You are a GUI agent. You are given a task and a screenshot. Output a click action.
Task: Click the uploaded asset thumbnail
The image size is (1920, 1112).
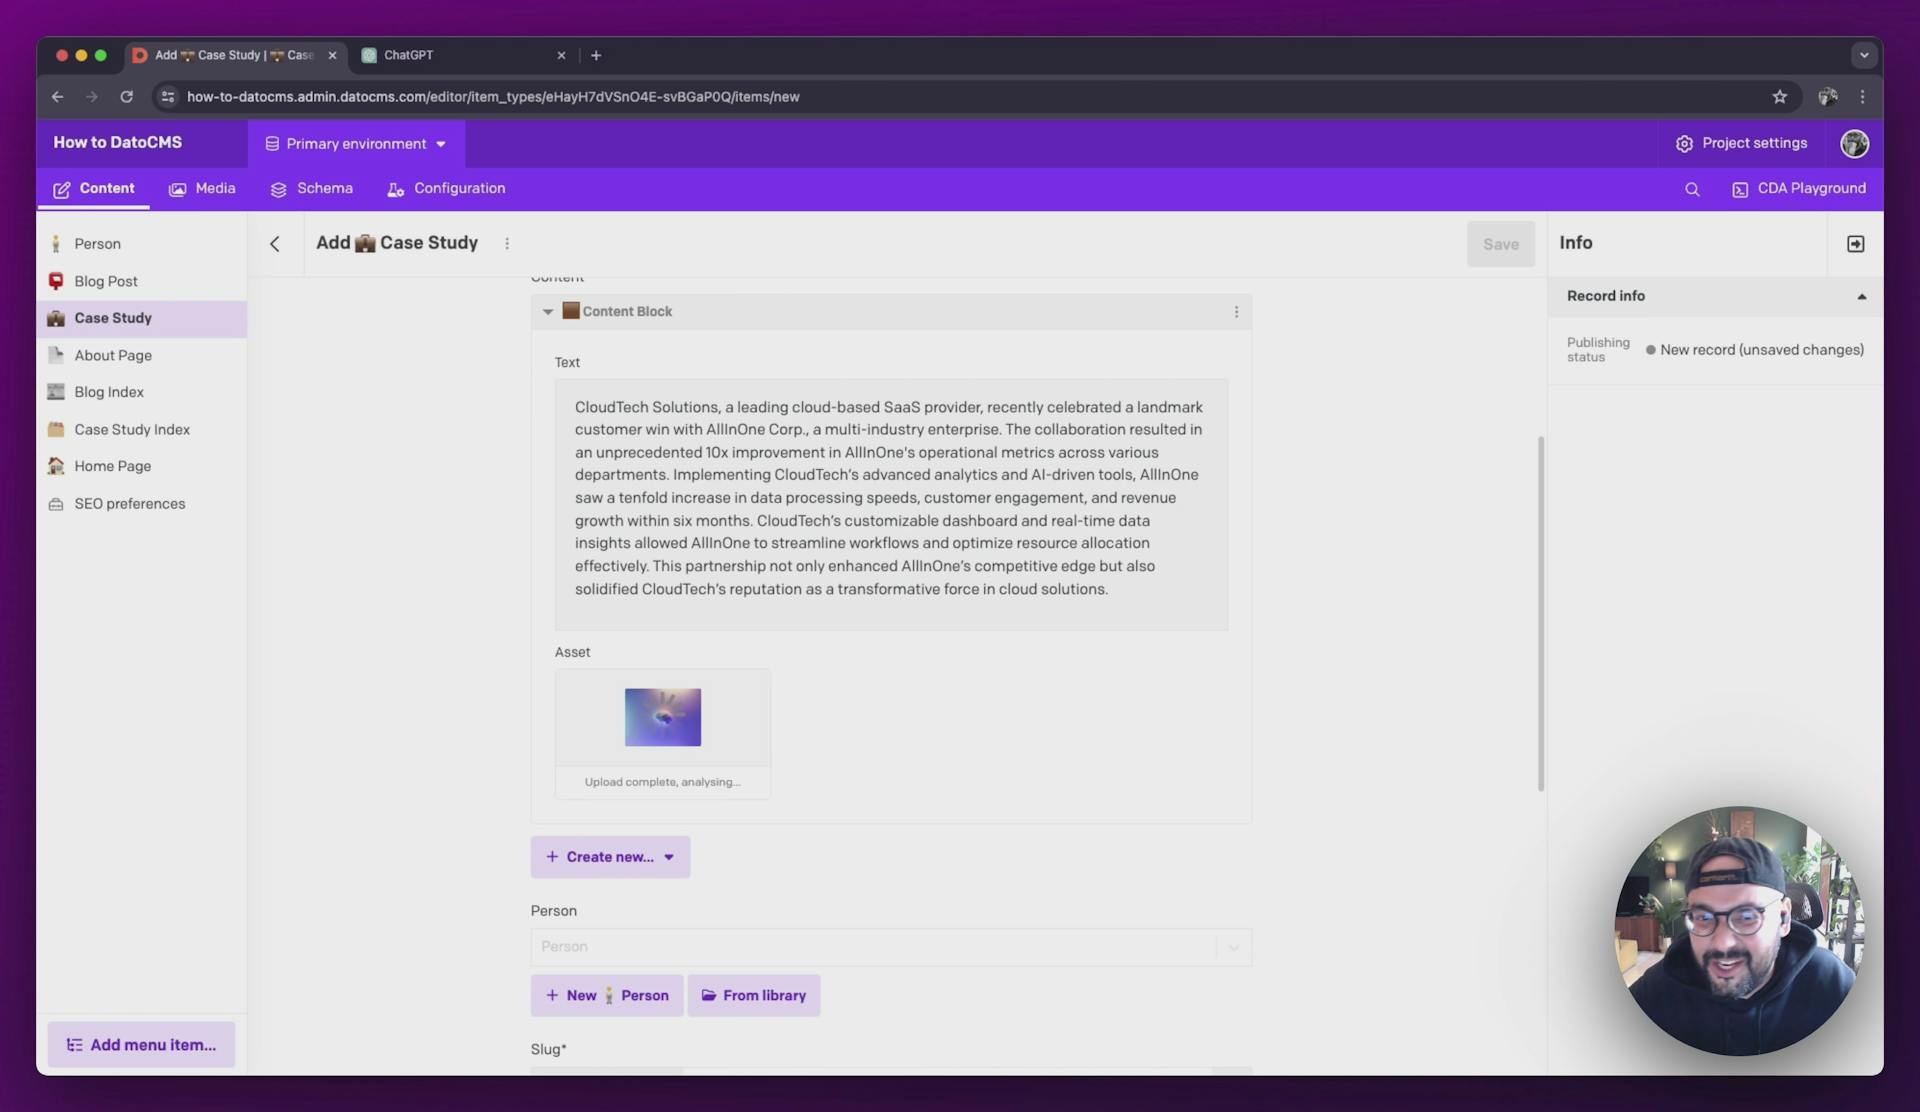point(662,716)
